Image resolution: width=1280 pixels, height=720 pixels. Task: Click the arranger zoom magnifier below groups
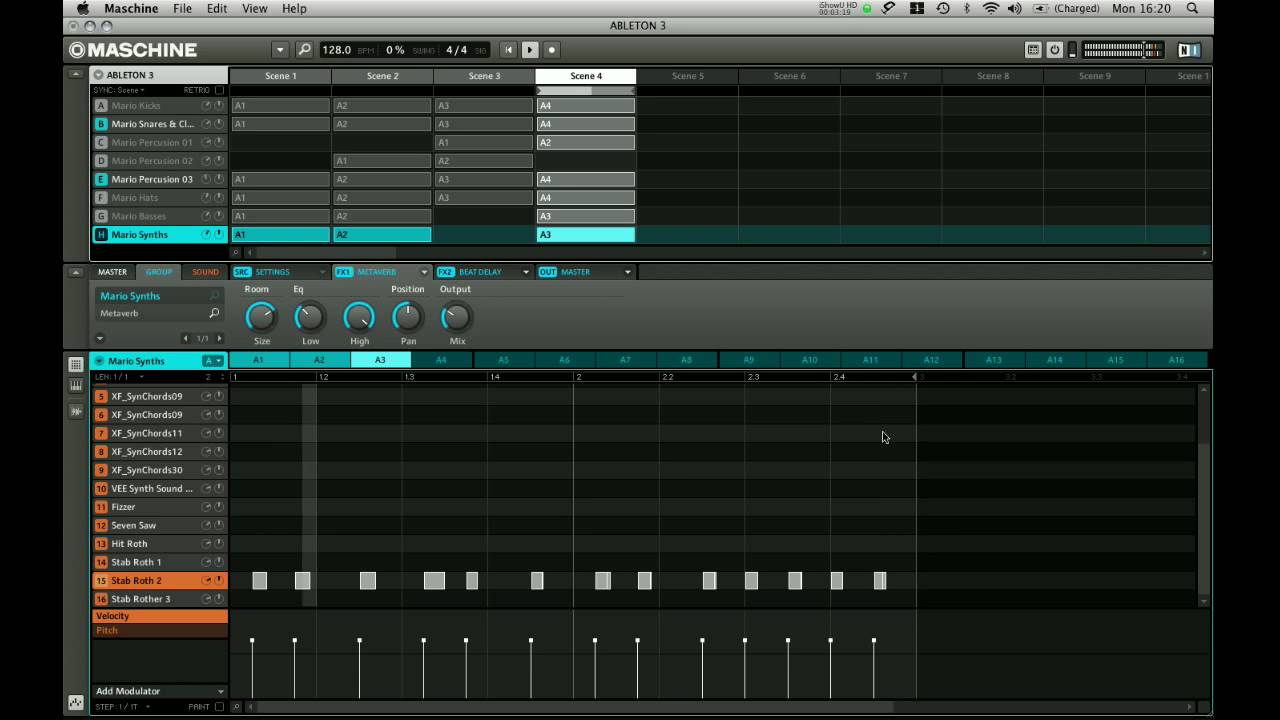click(x=236, y=252)
